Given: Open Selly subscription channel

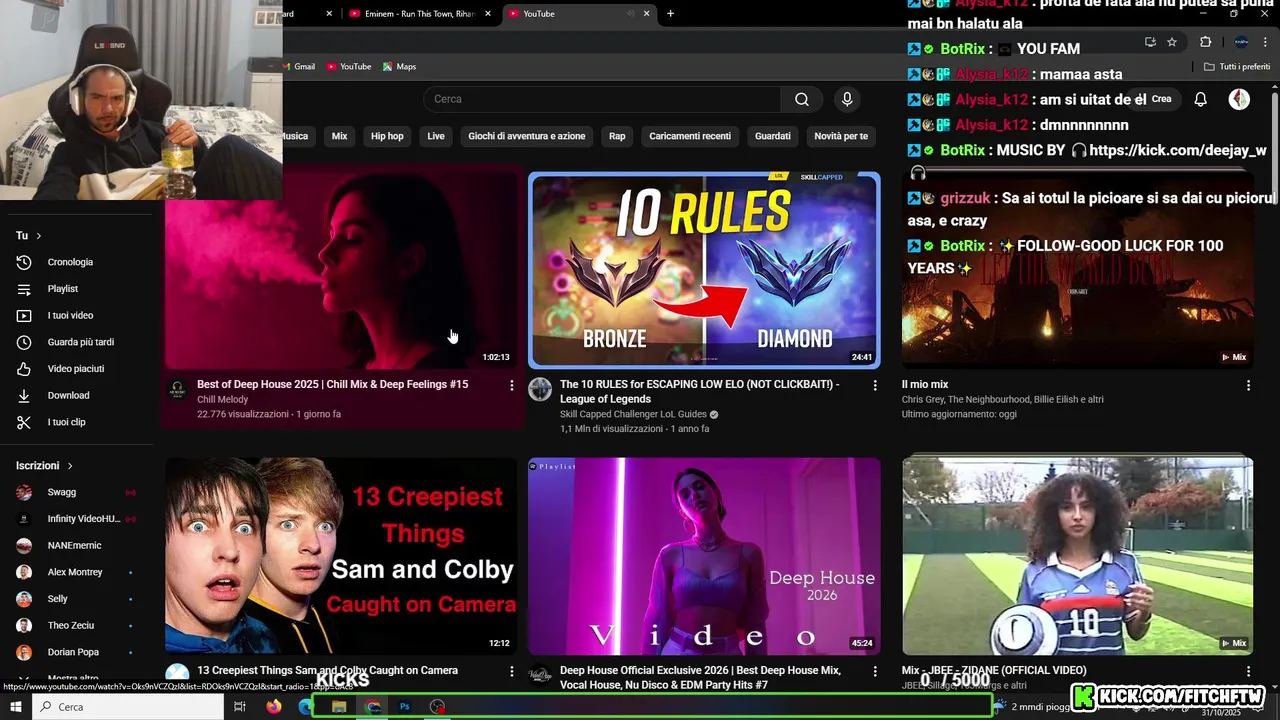Looking at the screenshot, I should (x=58, y=599).
